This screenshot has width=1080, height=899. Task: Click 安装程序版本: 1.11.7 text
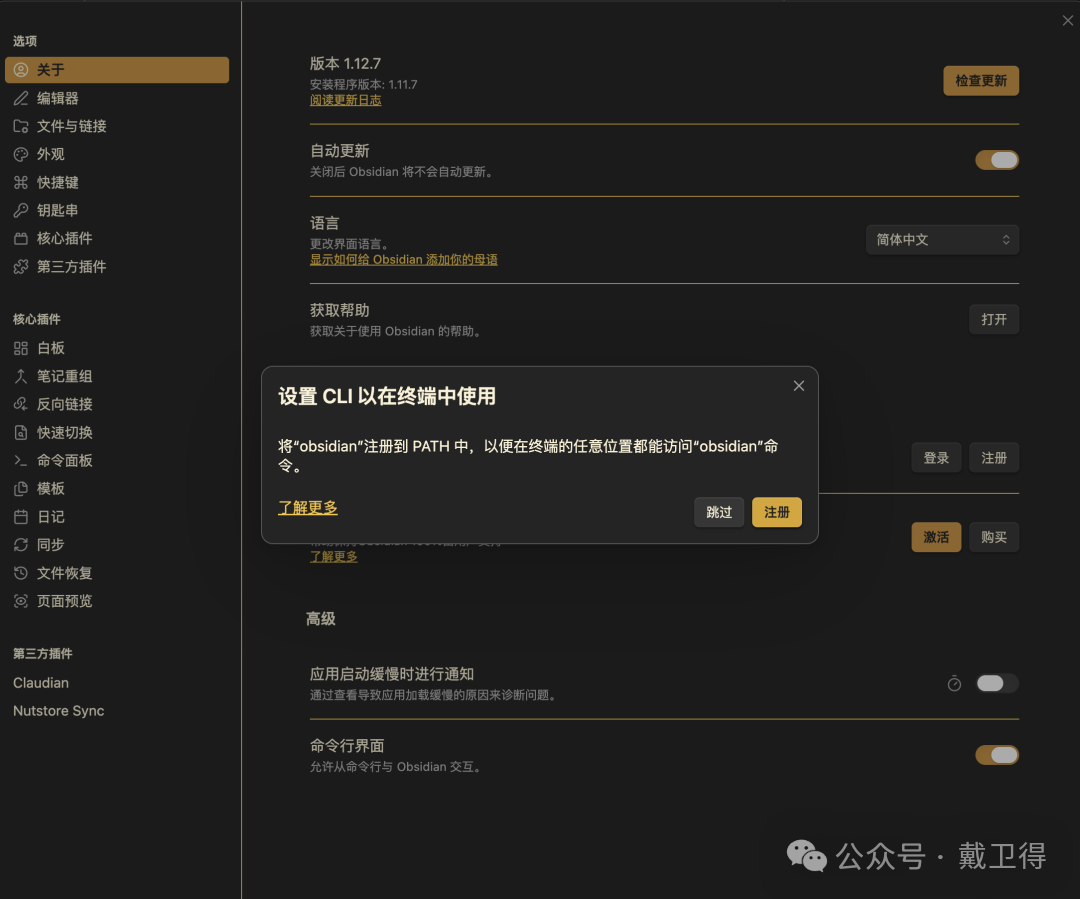pyautogui.click(x=363, y=85)
